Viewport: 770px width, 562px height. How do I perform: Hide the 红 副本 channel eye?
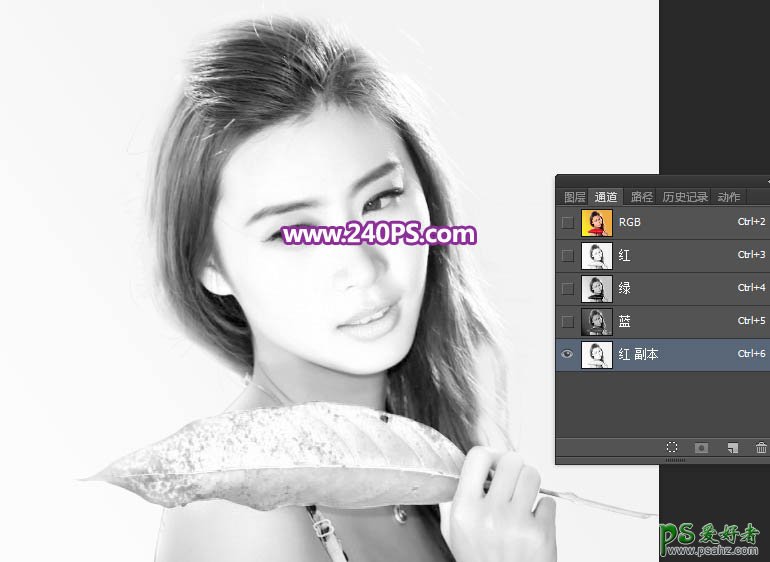click(x=568, y=354)
